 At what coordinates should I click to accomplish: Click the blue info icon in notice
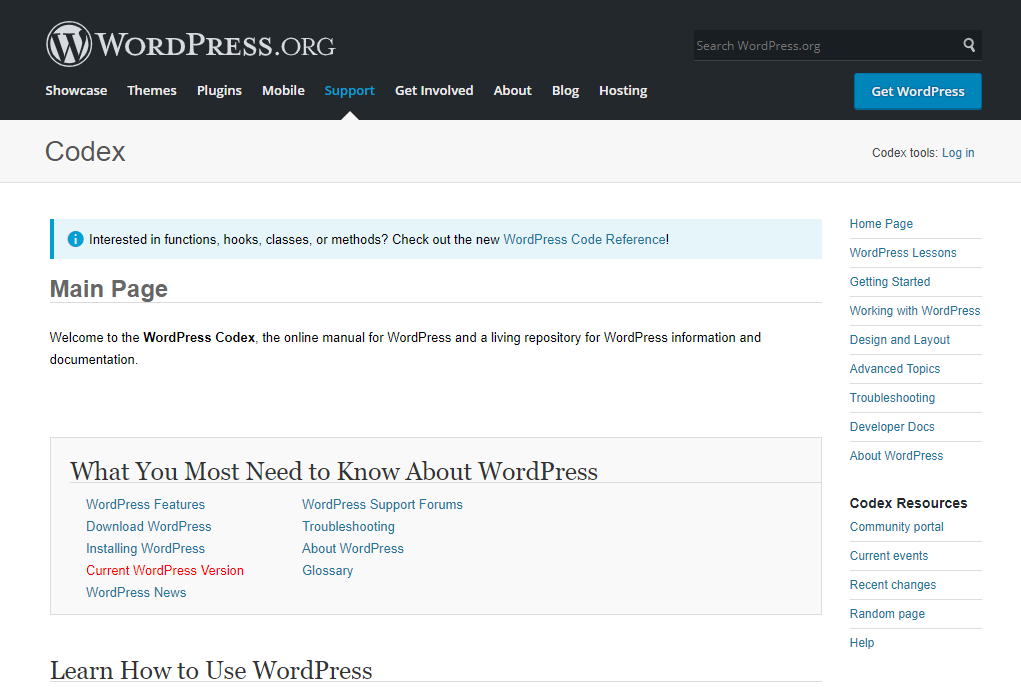[x=76, y=239]
